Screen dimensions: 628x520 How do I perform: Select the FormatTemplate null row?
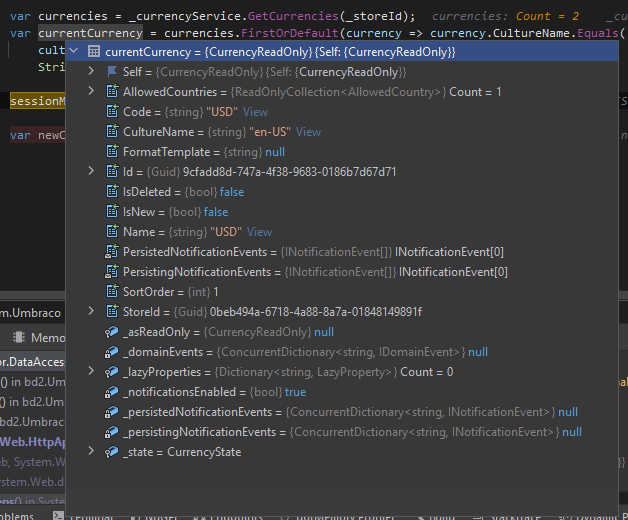pyautogui.click(x=342, y=152)
